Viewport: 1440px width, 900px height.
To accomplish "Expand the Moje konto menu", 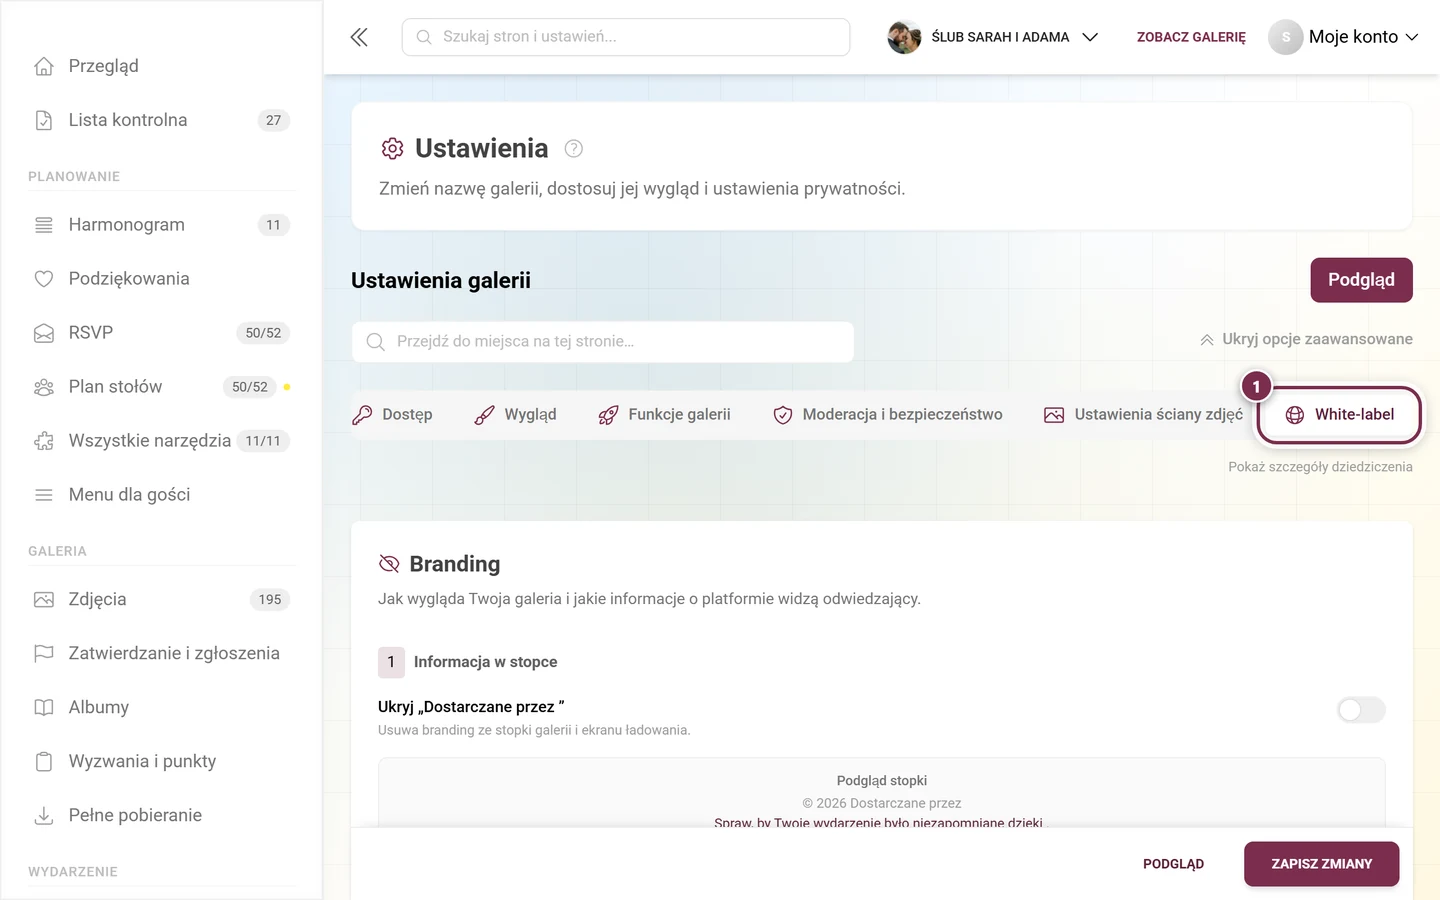I will (1344, 37).
